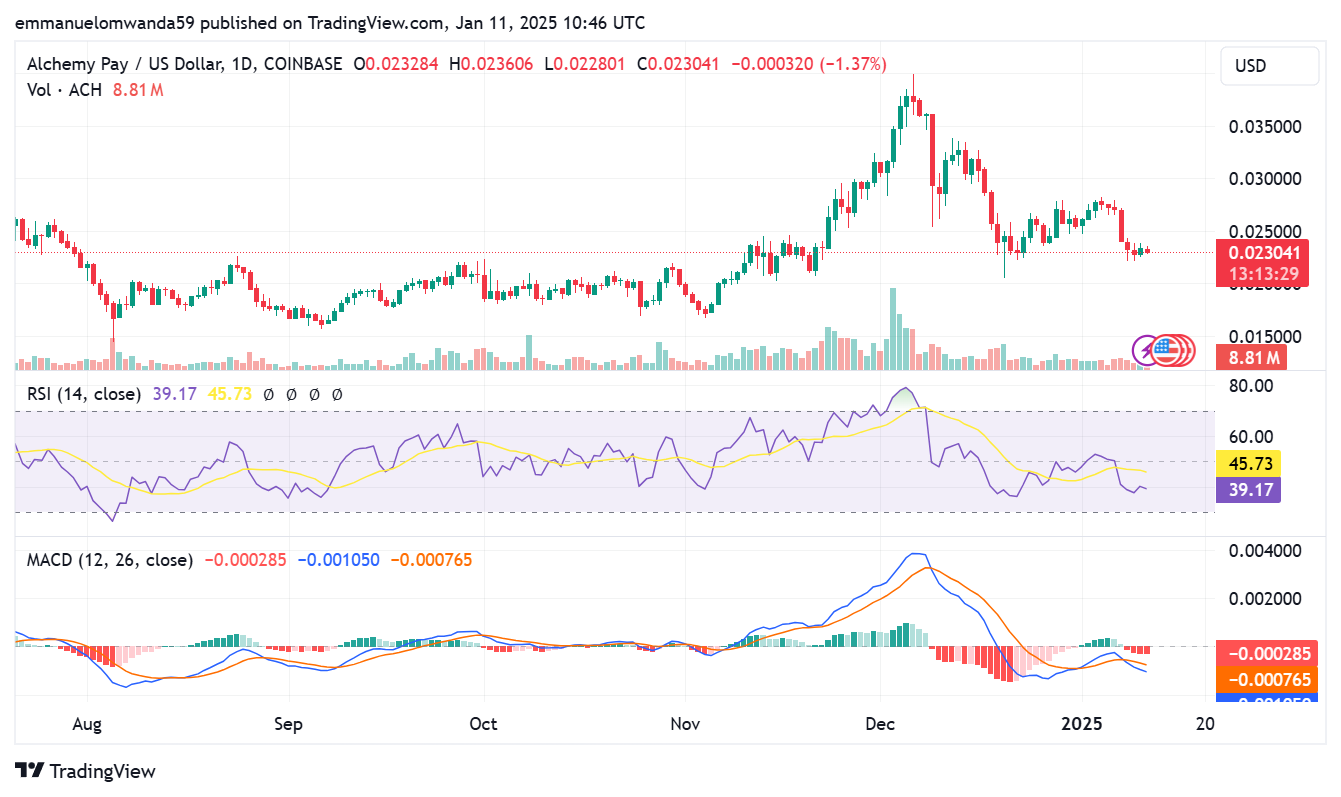Click the 8.81 M value in the volume legend
1341x797 pixels.
(140, 90)
